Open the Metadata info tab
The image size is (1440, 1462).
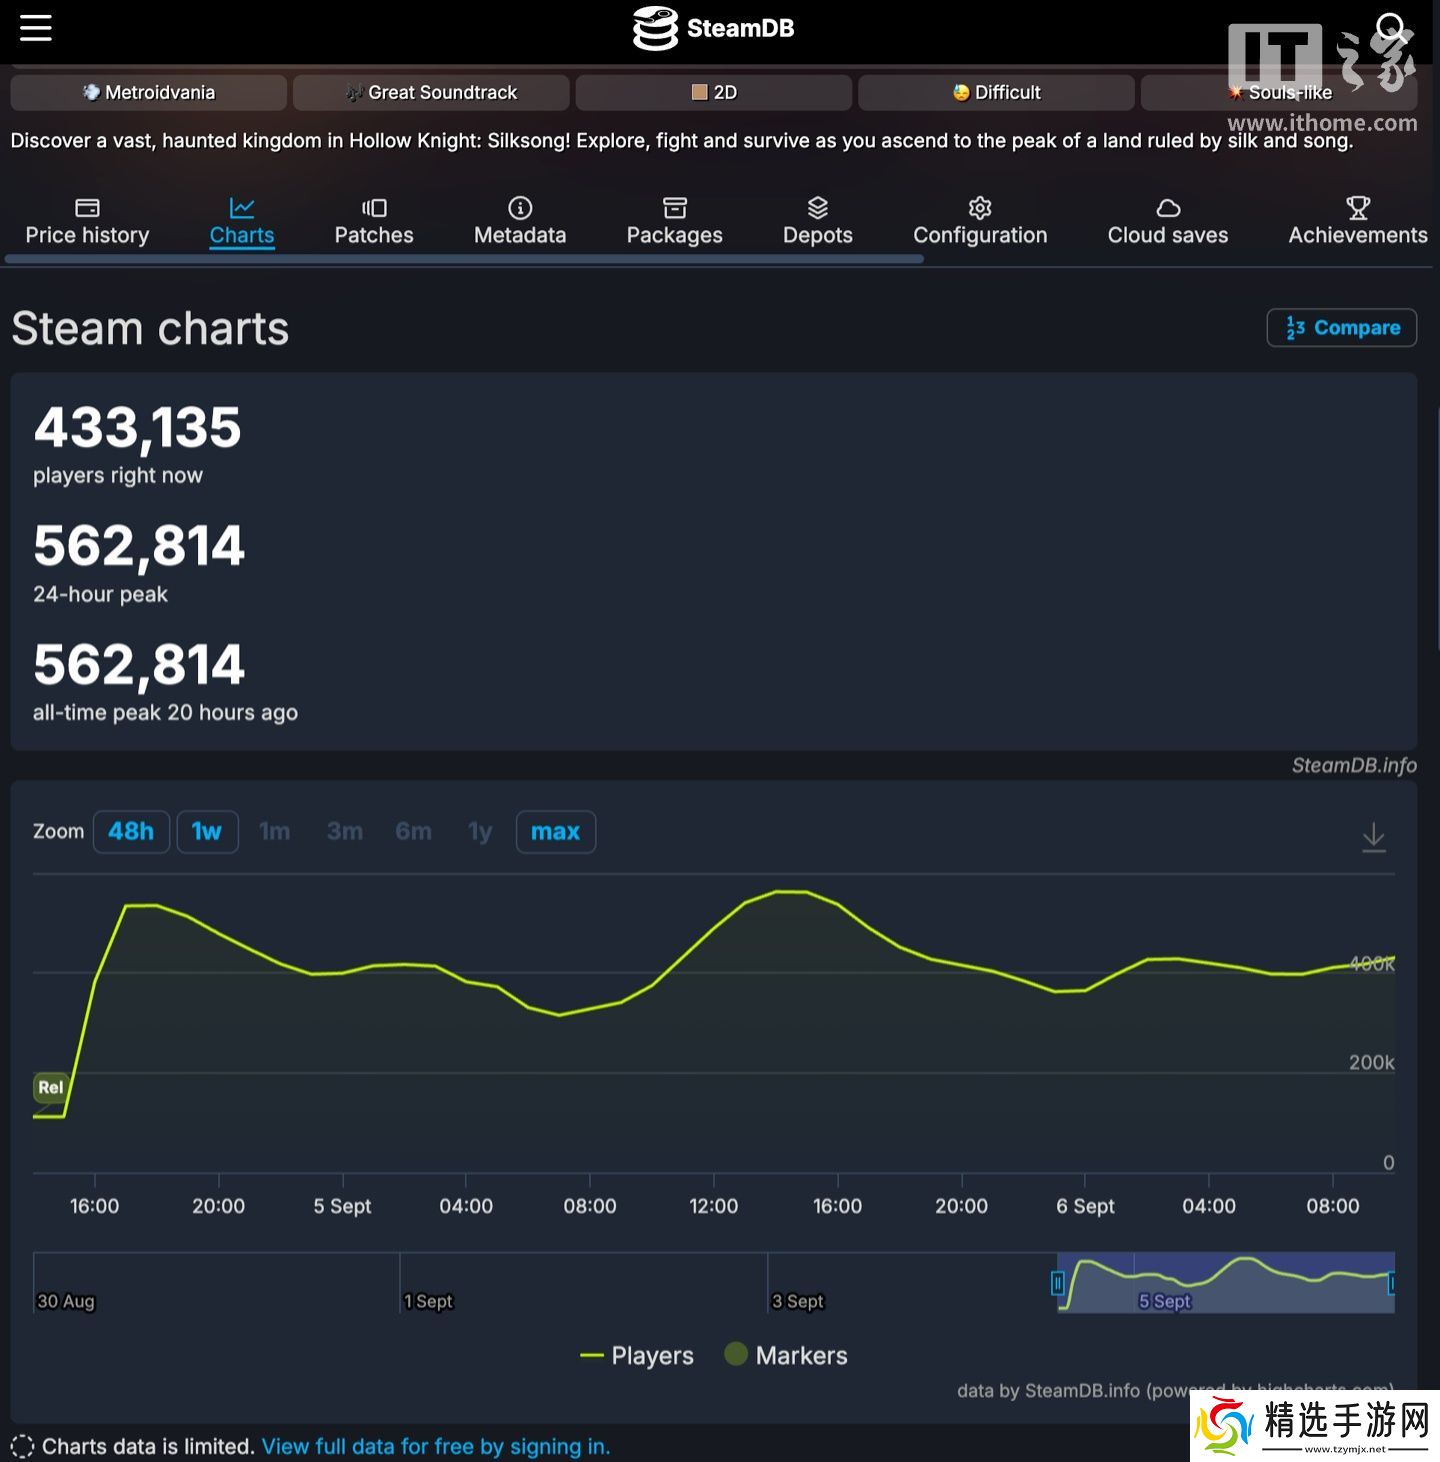tap(519, 221)
